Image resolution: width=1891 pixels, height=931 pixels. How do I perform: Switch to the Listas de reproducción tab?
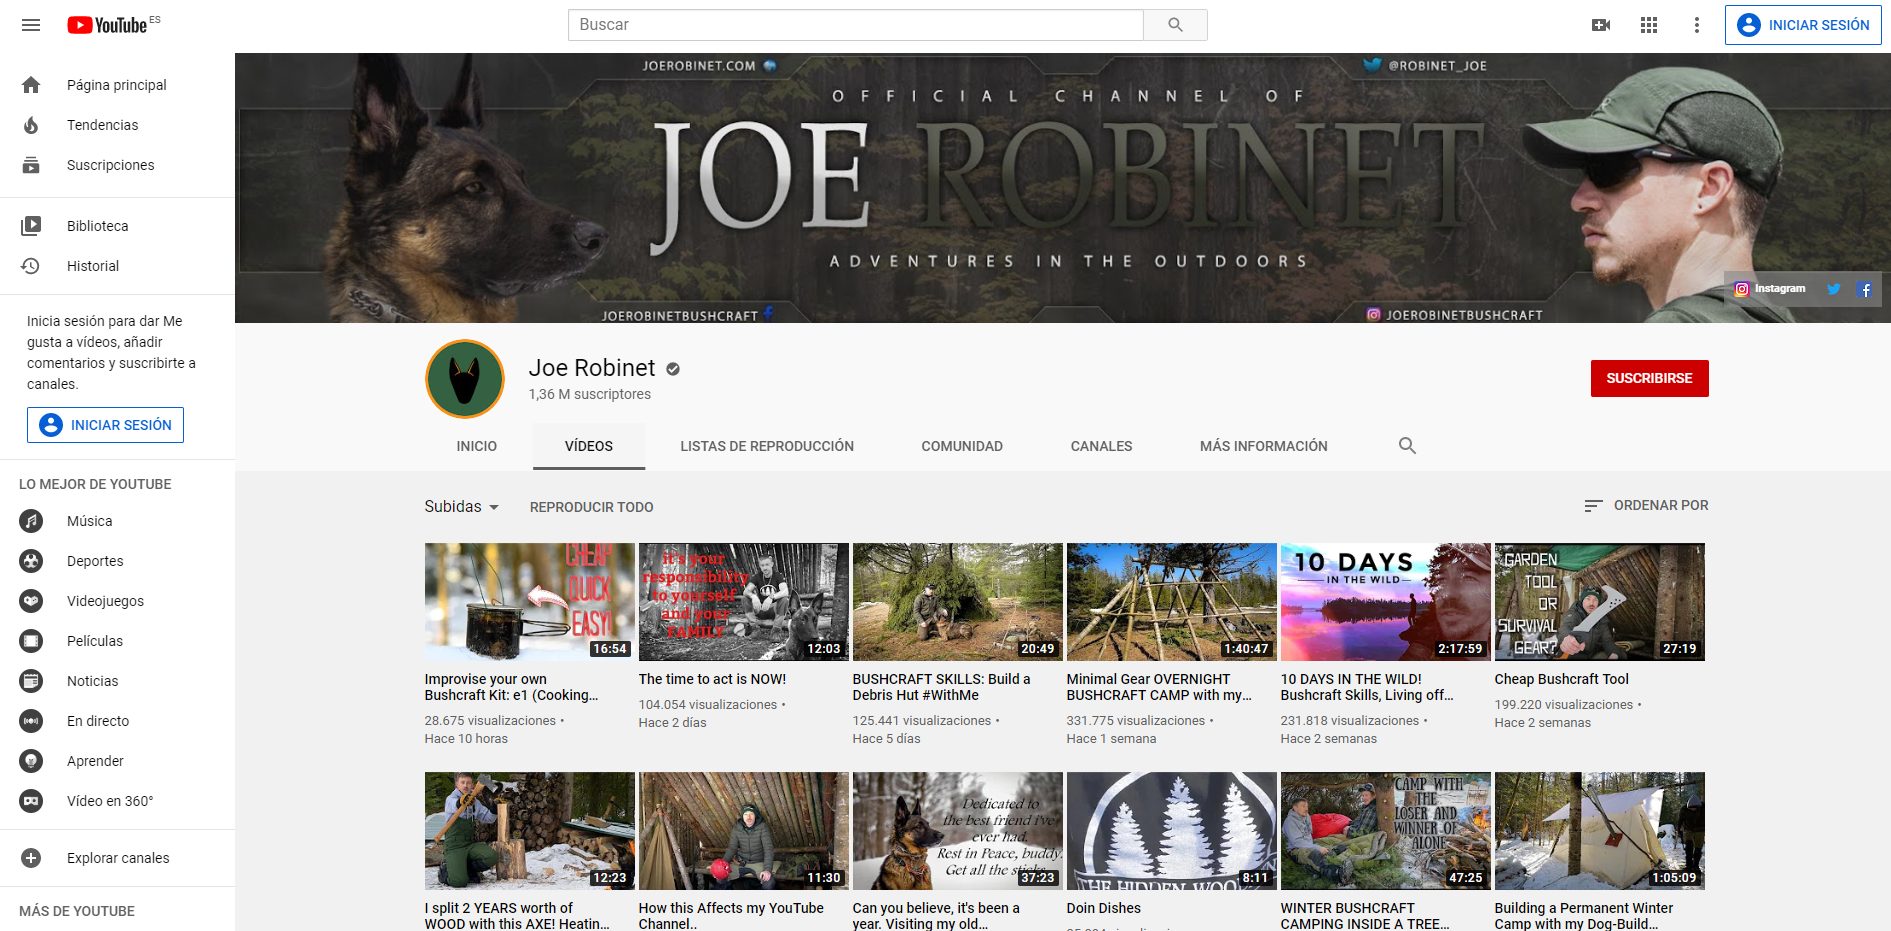[x=767, y=446]
